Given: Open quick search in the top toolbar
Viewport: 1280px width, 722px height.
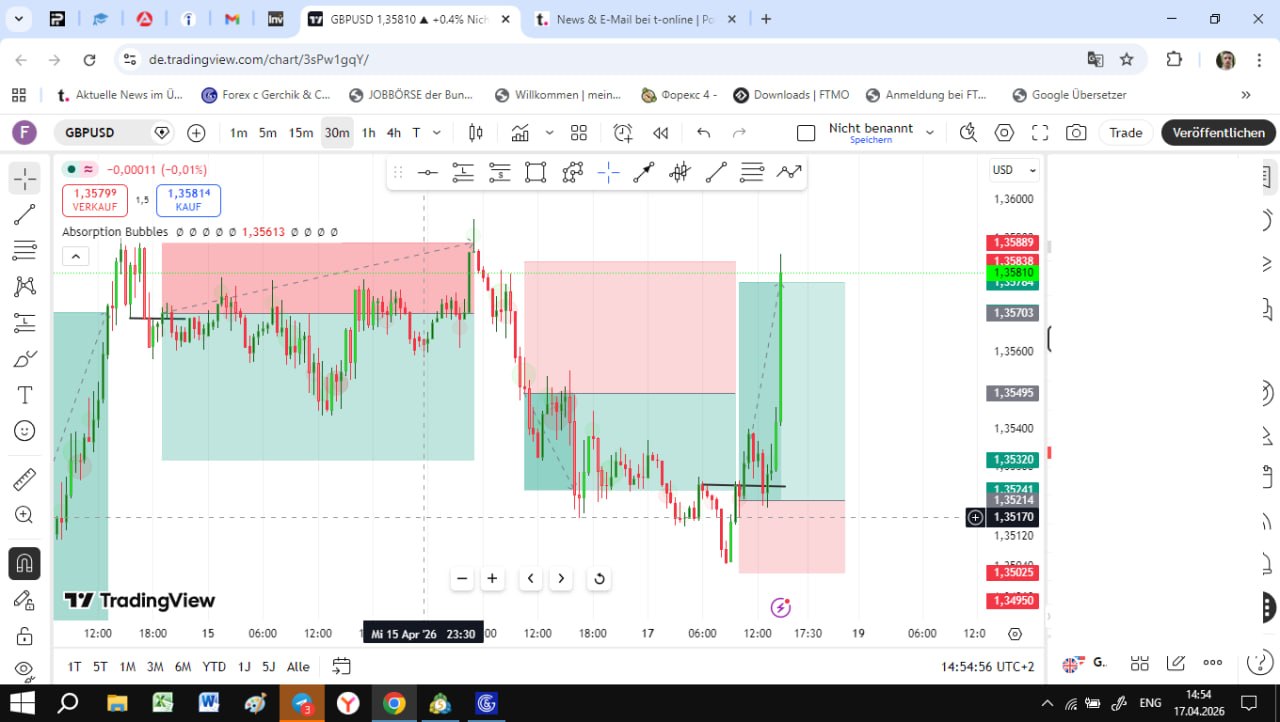Looking at the screenshot, I should coord(968,133).
